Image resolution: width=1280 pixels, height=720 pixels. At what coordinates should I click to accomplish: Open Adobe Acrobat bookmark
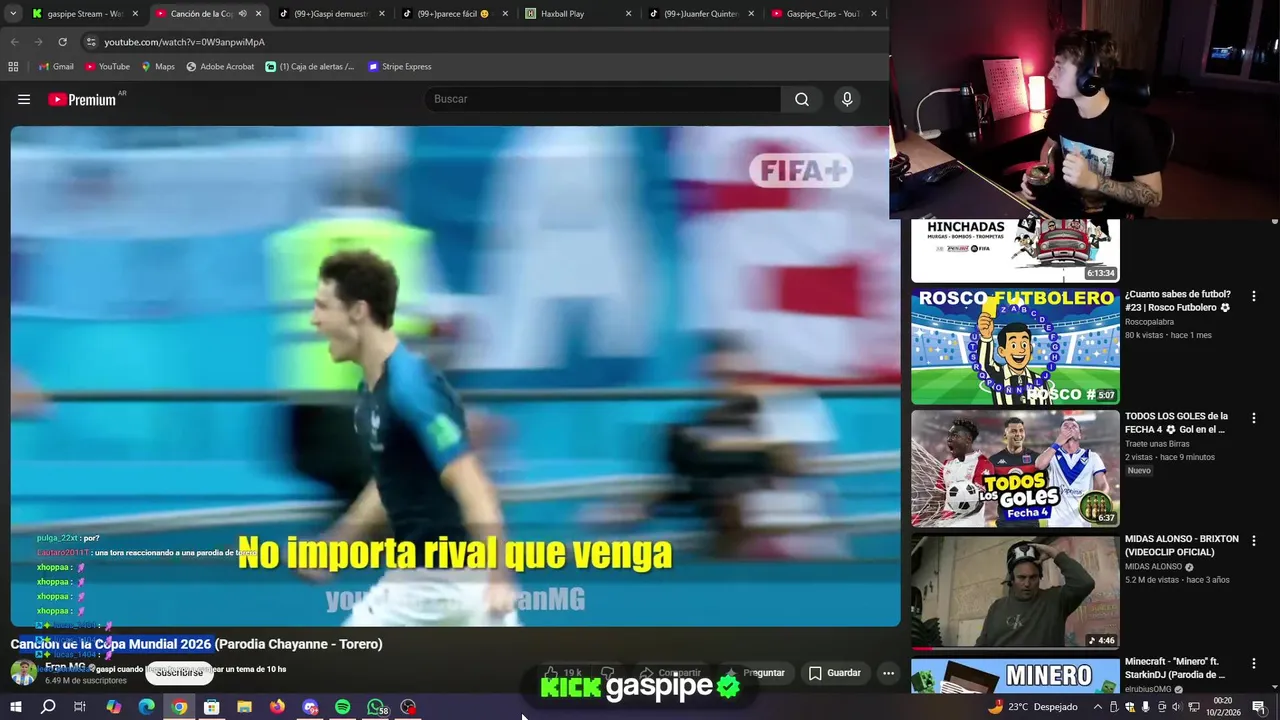(220, 67)
